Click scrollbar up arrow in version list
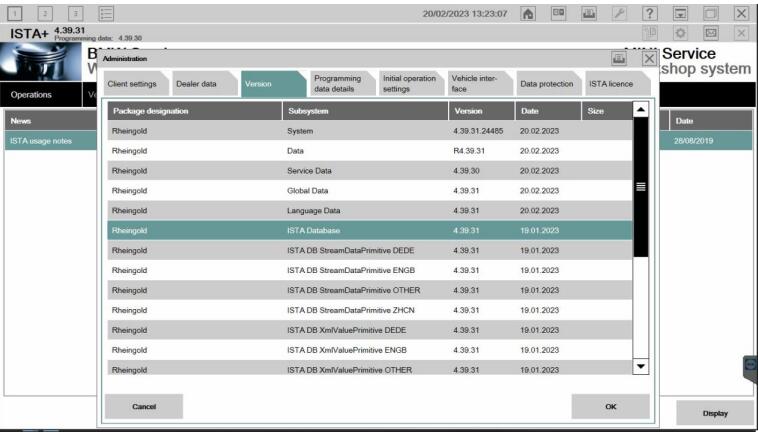This screenshot has height=432, width=758. coord(641,110)
